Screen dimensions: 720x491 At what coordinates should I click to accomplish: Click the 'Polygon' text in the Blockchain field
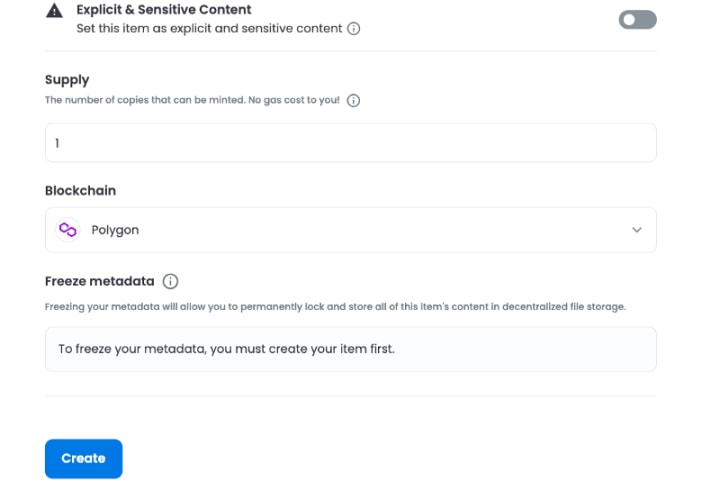click(x=115, y=230)
